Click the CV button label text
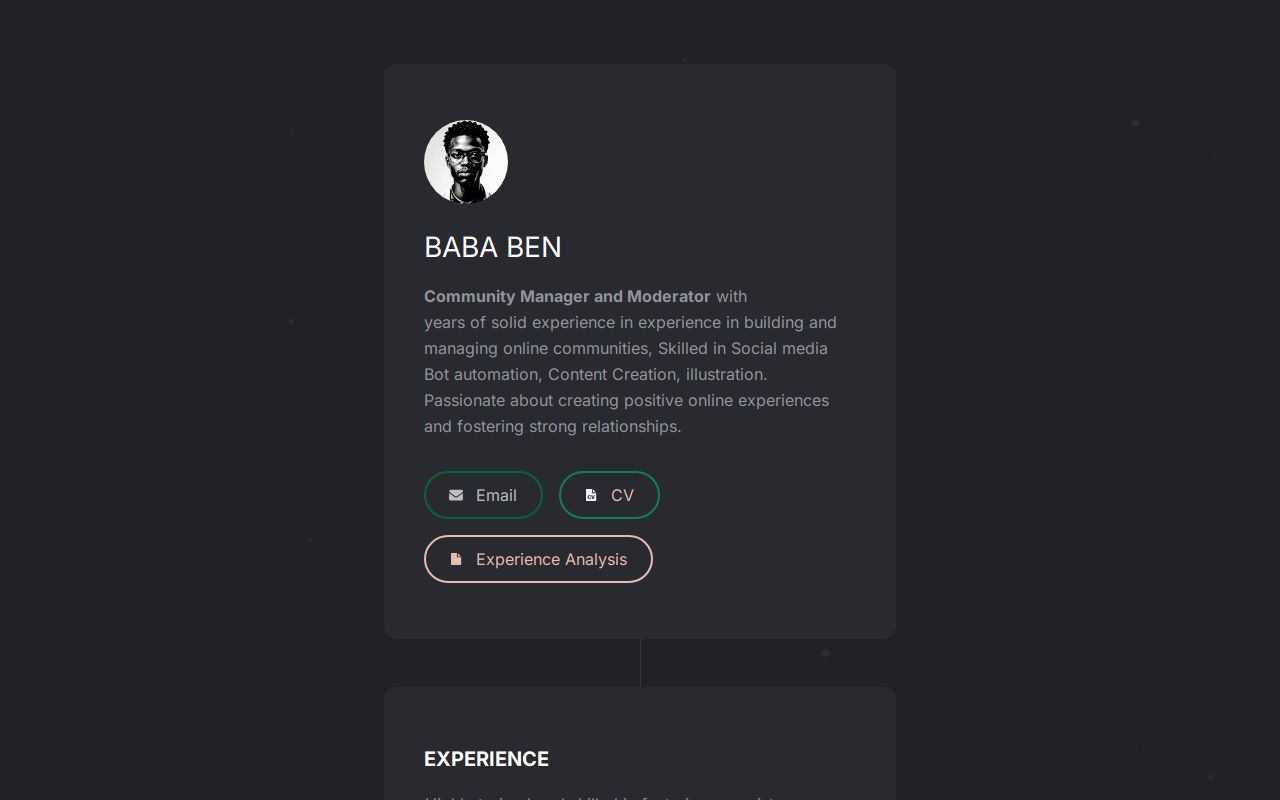The width and height of the screenshot is (1280, 800). point(622,495)
